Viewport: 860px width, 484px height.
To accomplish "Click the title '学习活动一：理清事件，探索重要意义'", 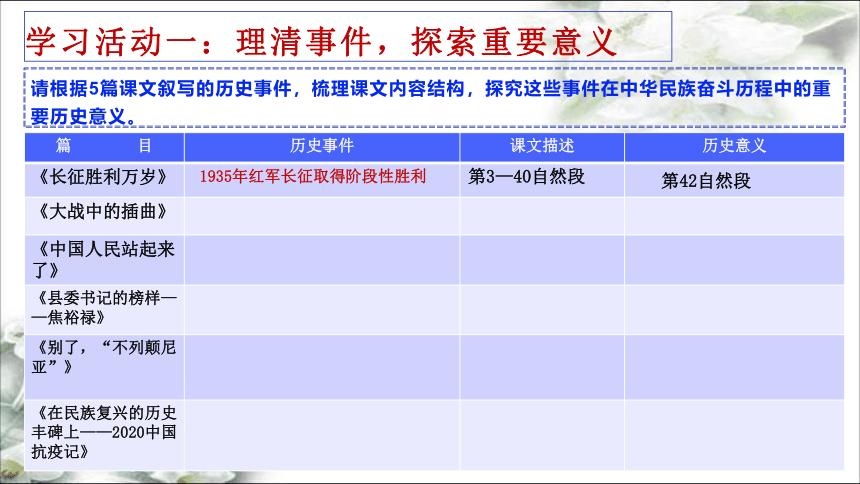I will [x=321, y=42].
